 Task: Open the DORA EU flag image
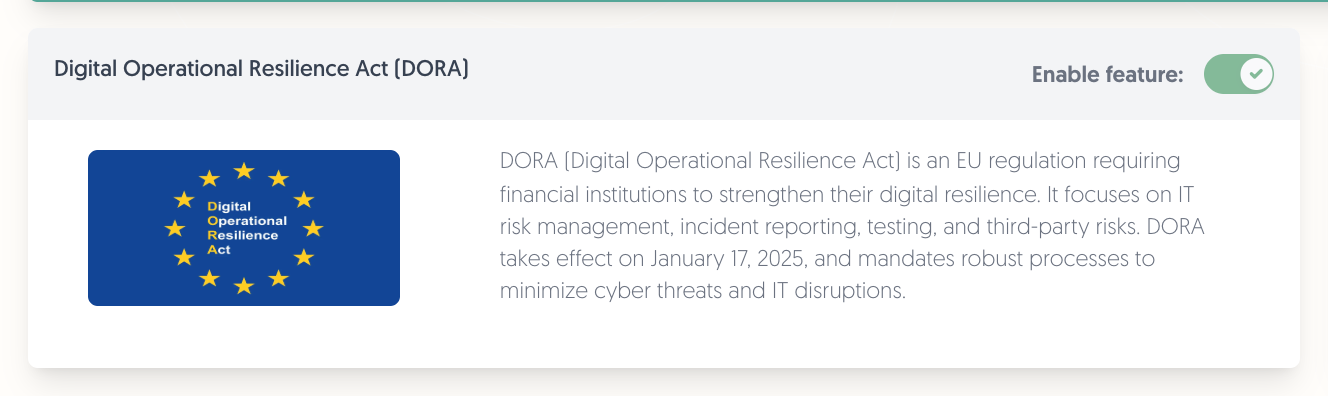click(244, 228)
